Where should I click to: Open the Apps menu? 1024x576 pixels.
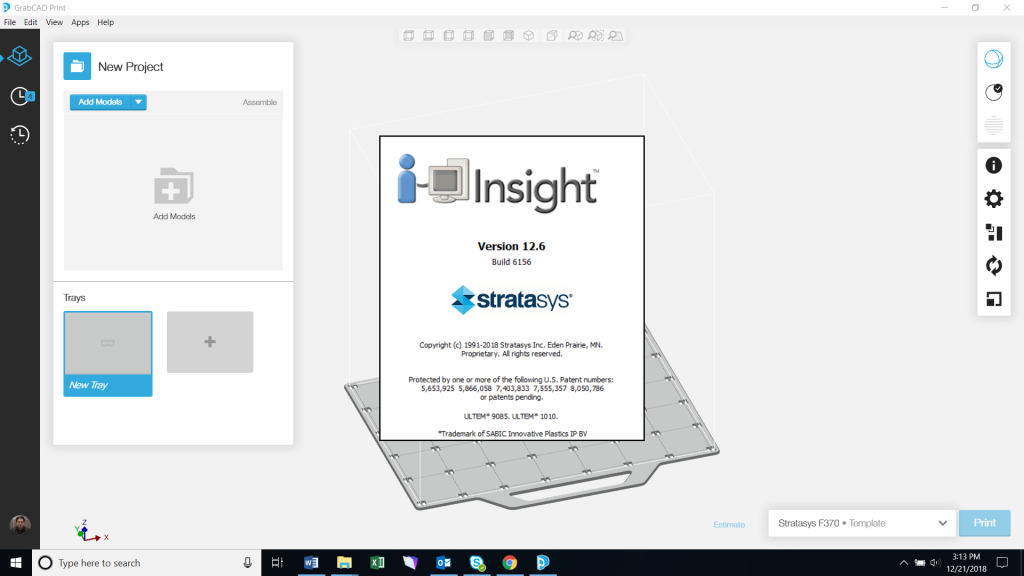point(80,22)
